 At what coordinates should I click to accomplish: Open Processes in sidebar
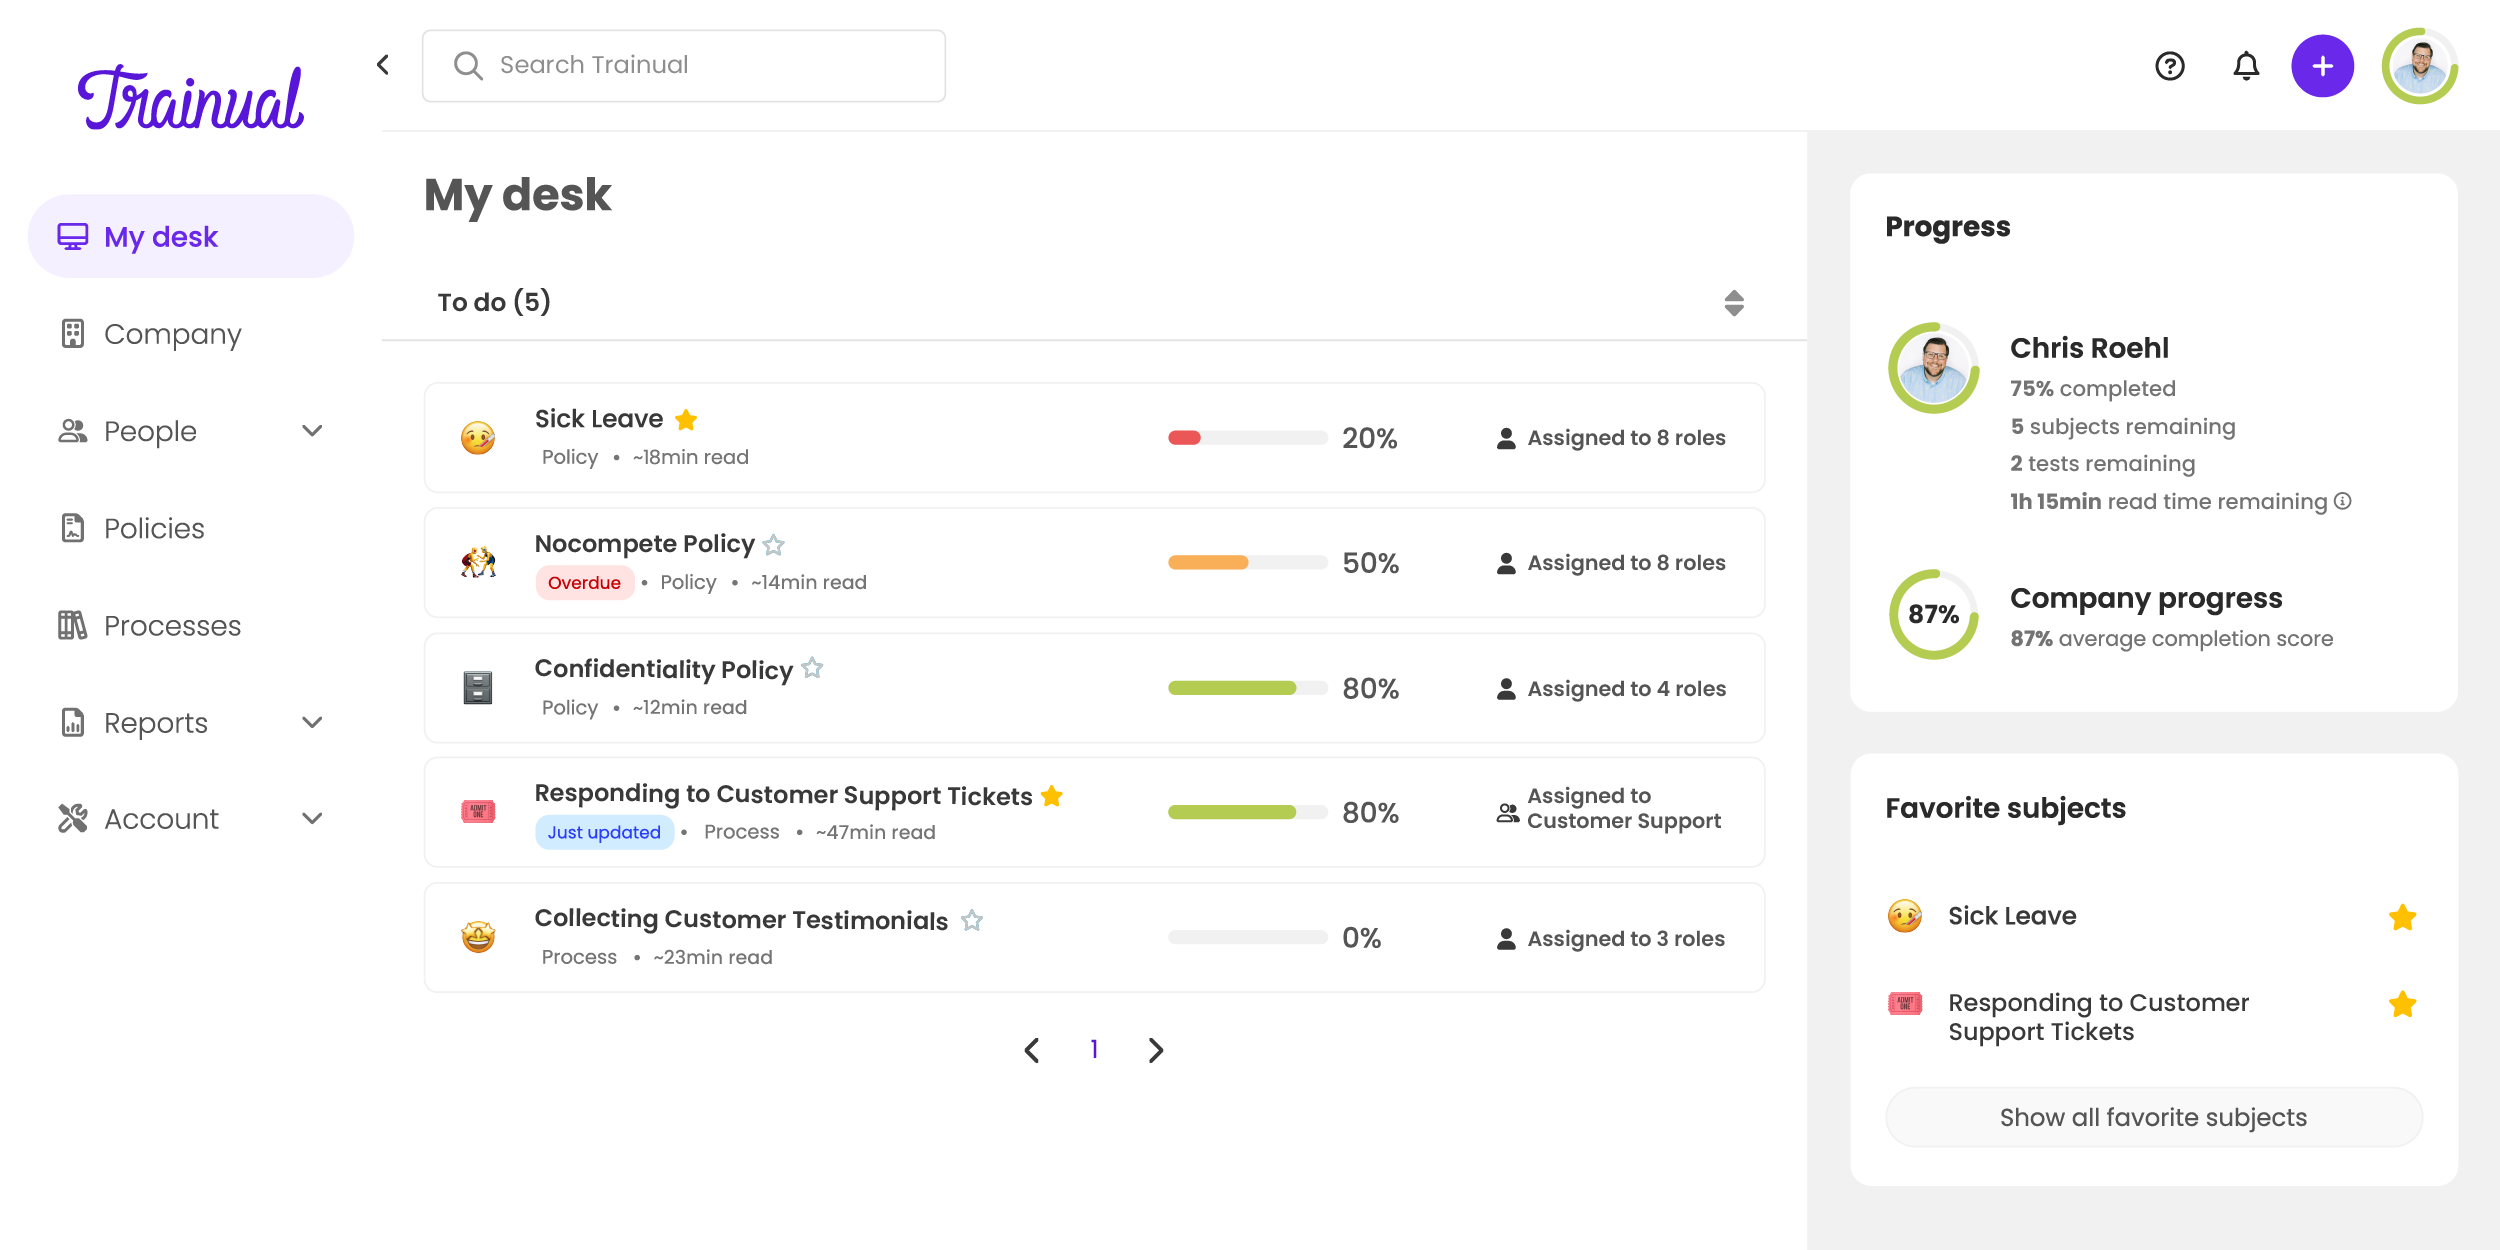coord(172,625)
